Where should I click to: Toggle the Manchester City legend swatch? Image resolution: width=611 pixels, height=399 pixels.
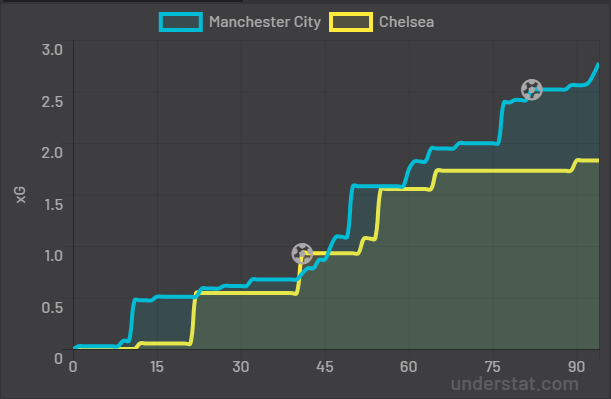181,22
